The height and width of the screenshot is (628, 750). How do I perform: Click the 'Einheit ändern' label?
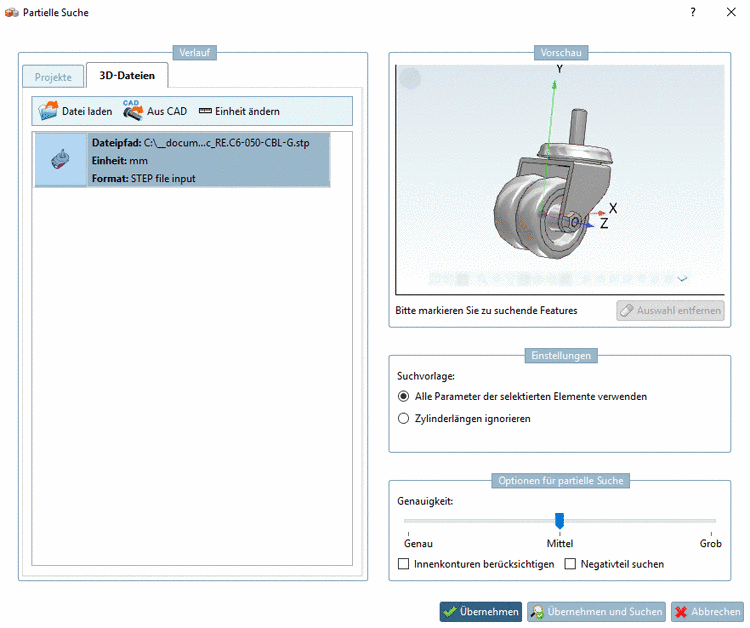point(247,111)
